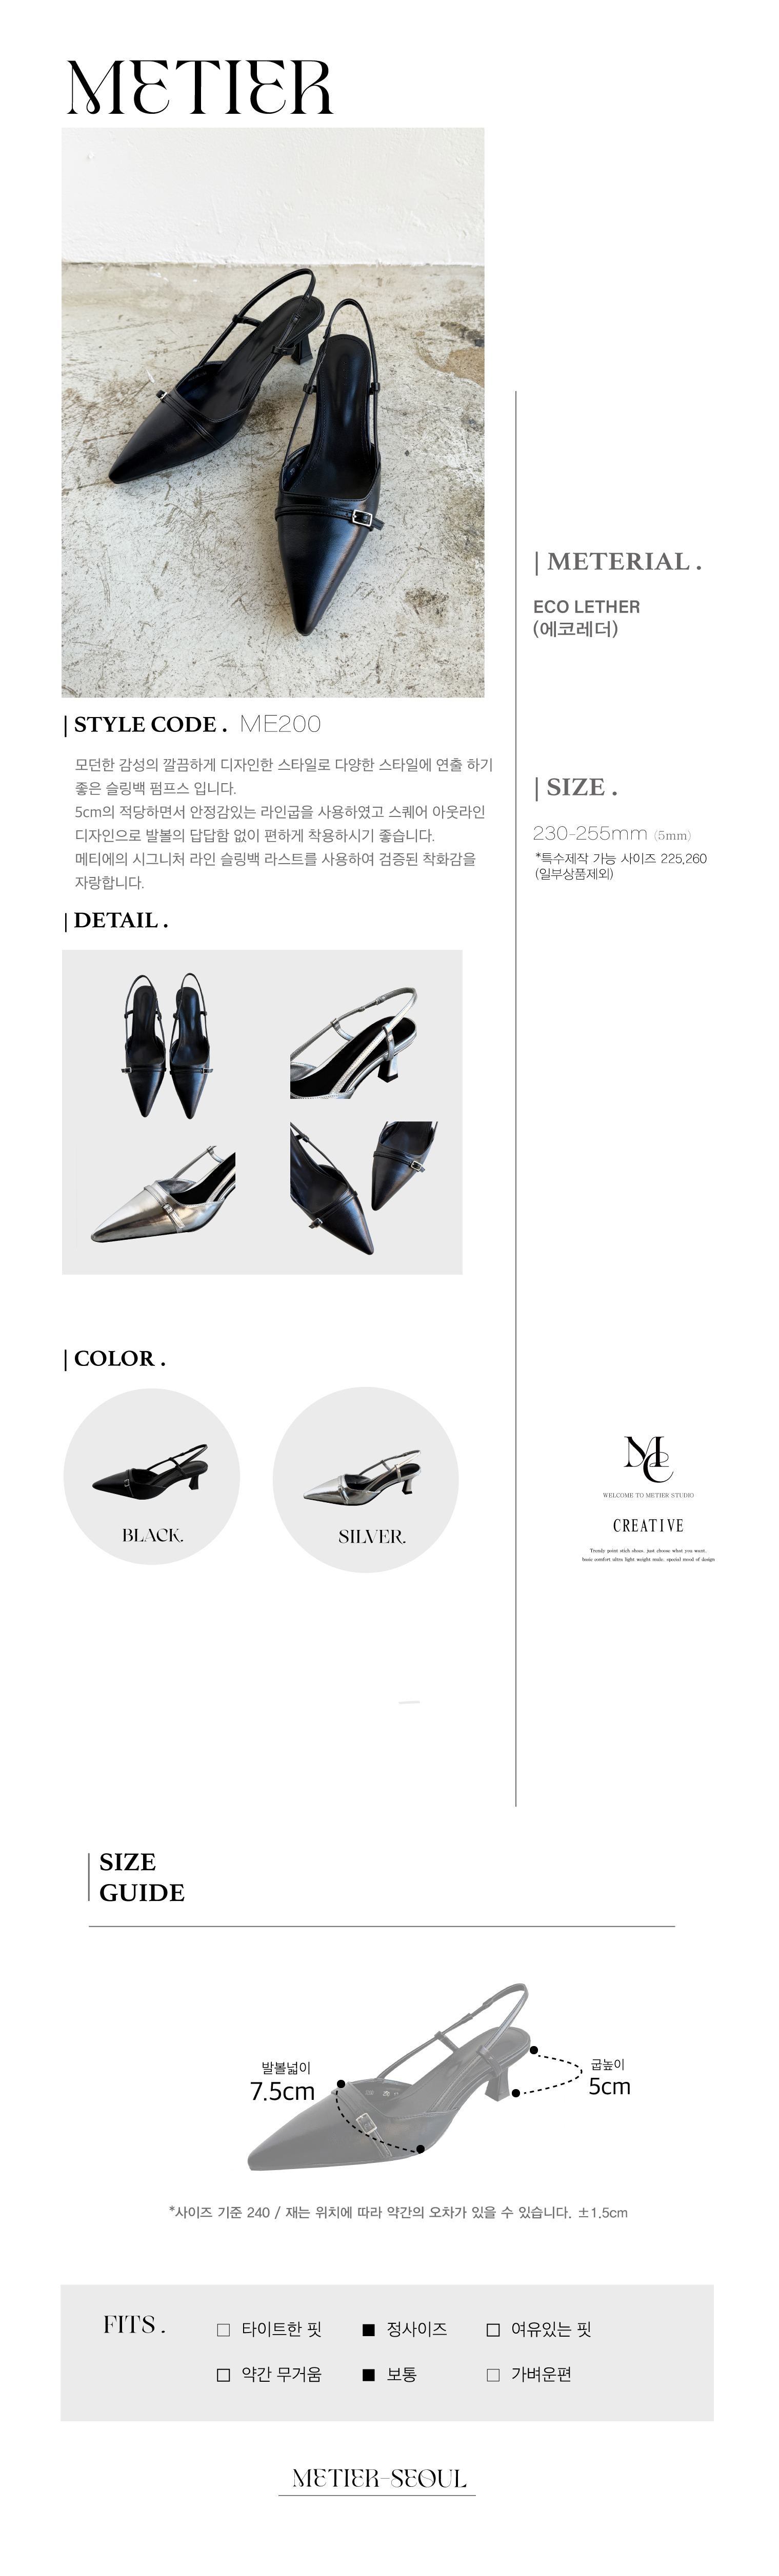Click the 7.5cm foot width label
The height and width of the screenshot is (2576, 779).
(282, 2092)
